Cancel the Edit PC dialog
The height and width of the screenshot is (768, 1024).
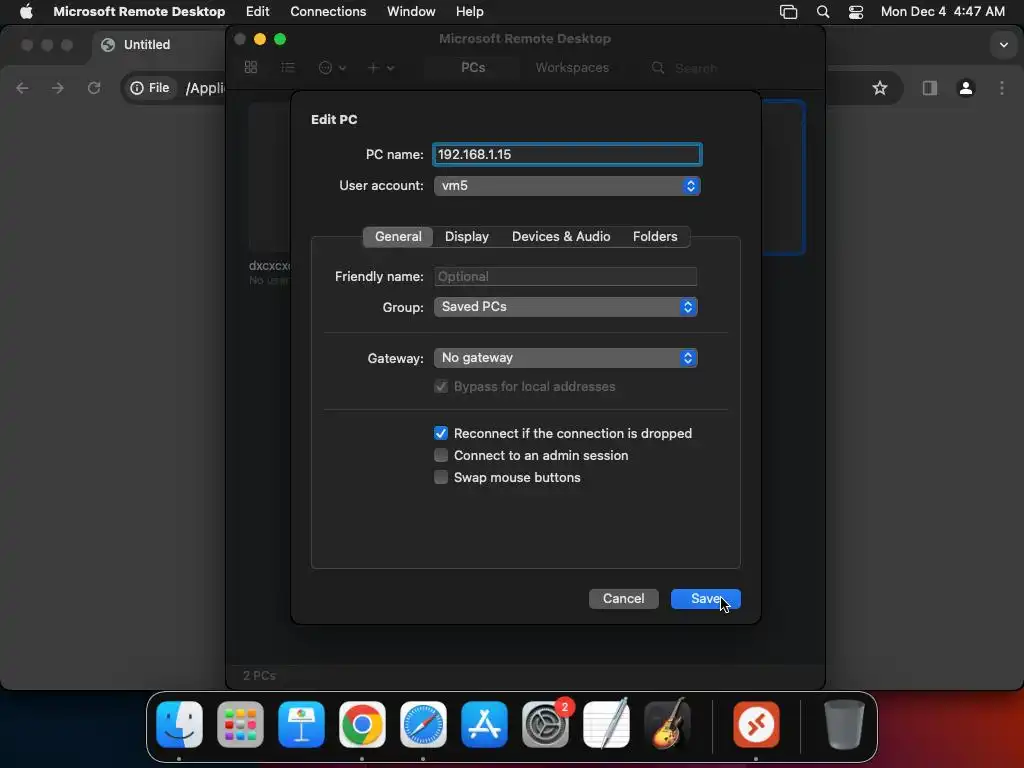(x=623, y=598)
